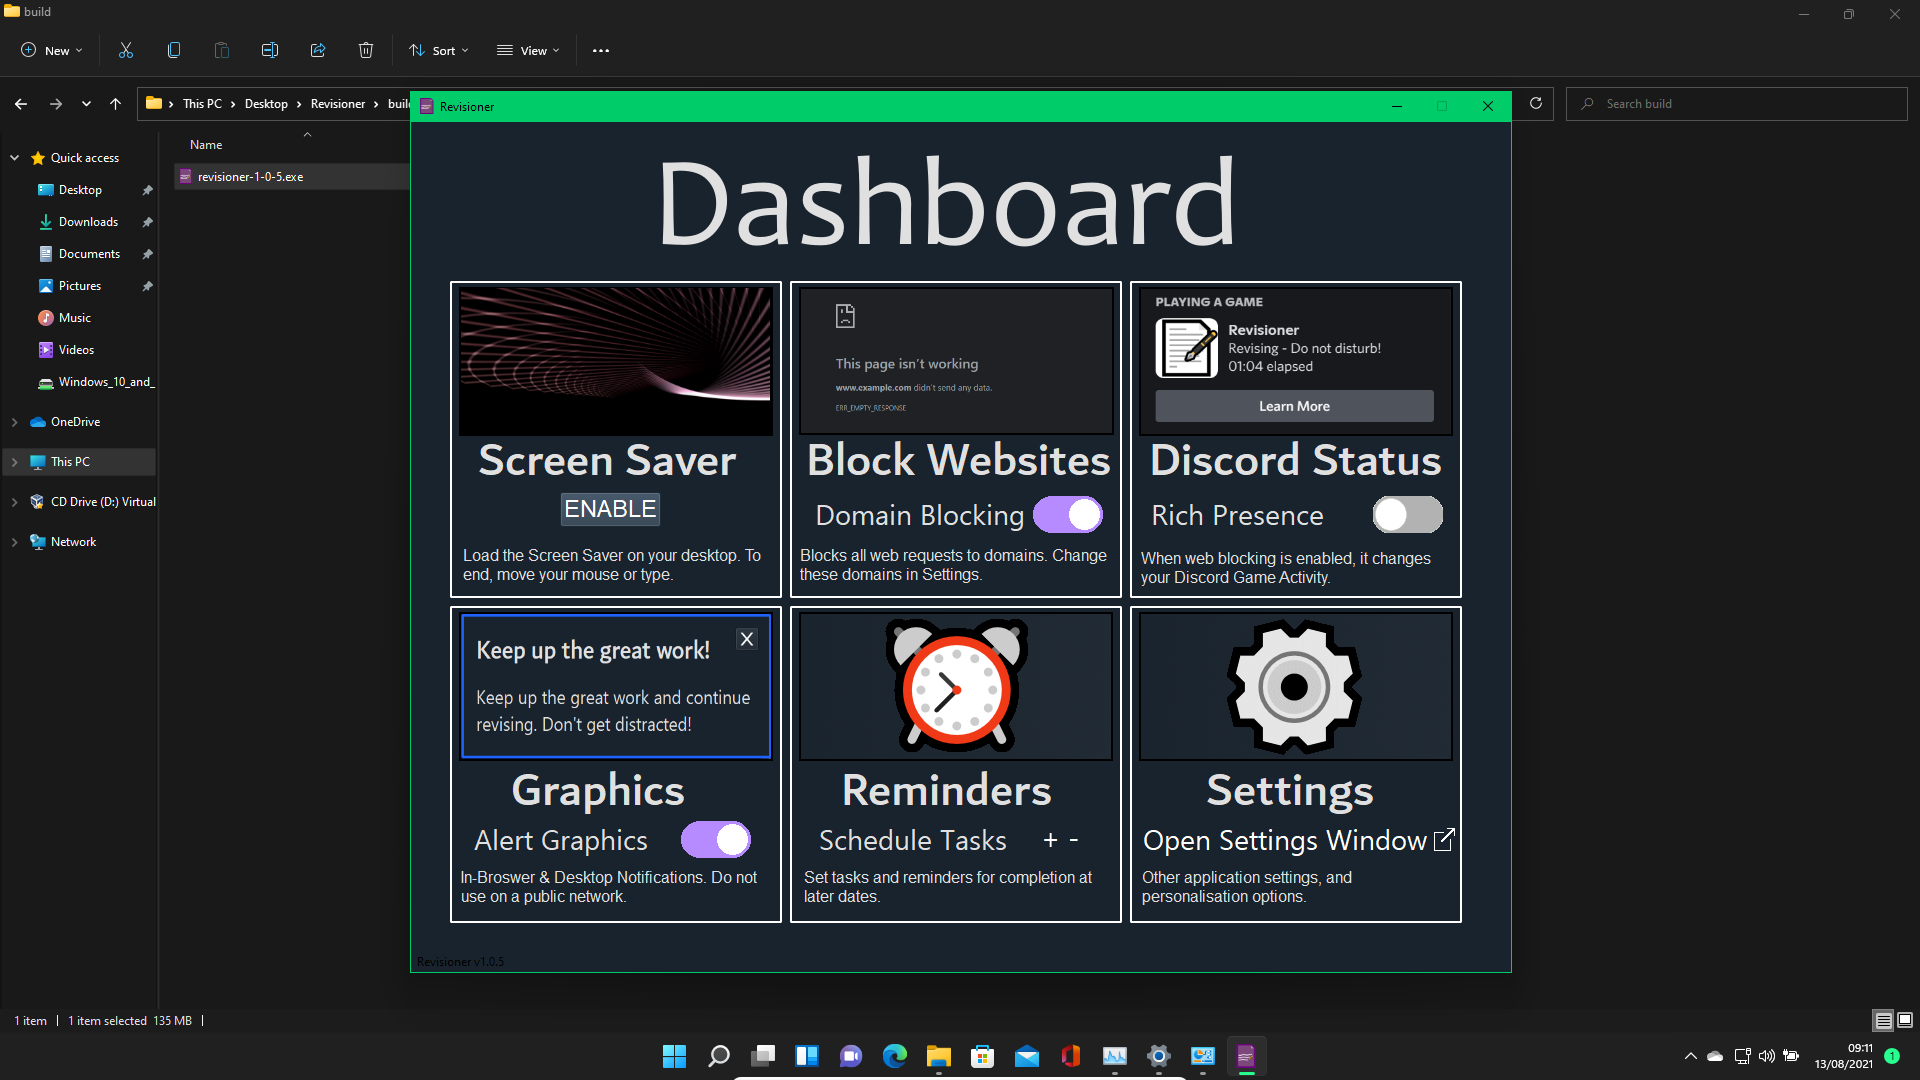Viewport: 1920px width, 1080px height.
Task: Click the Settings gear icon in dashboard
Action: click(x=1294, y=686)
